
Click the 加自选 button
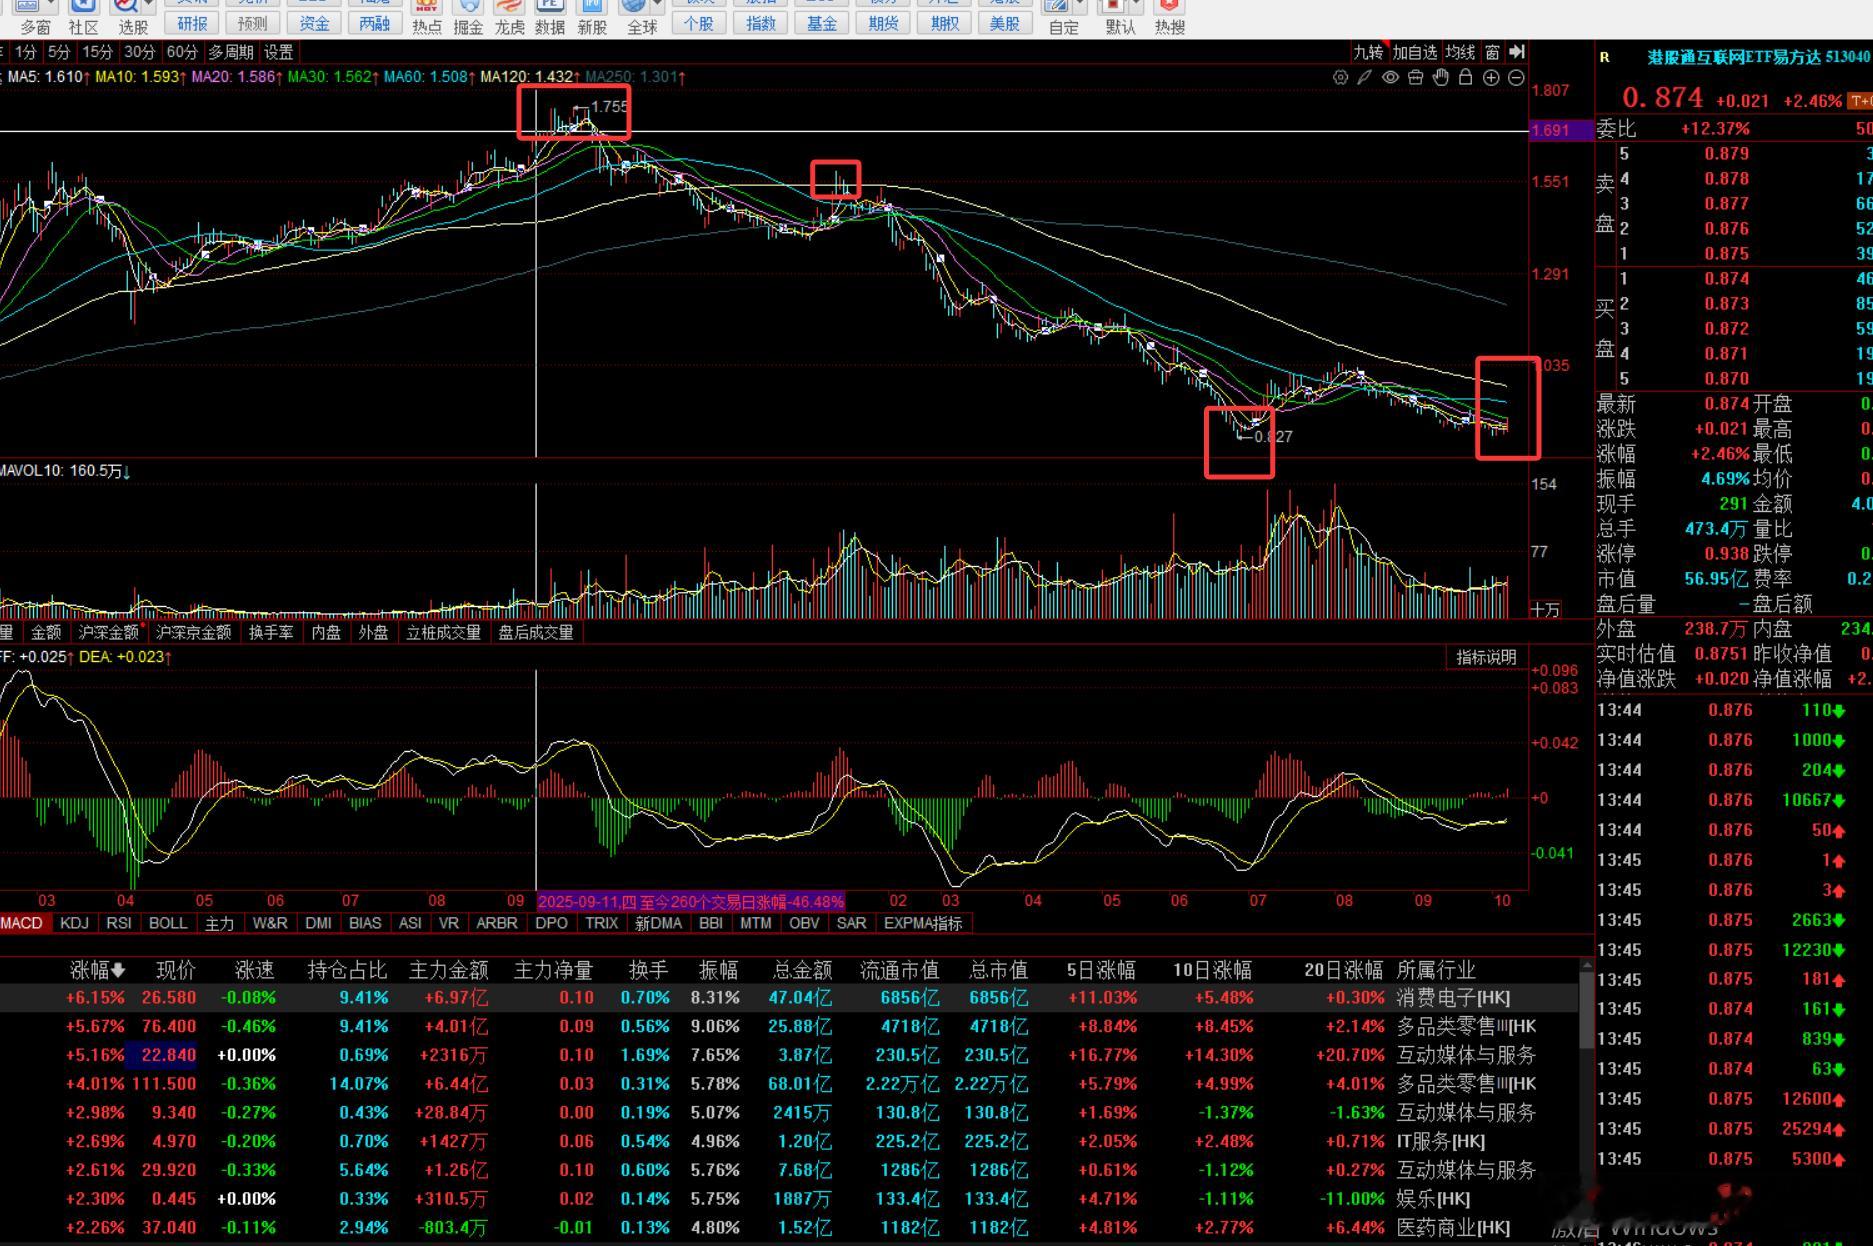coord(1414,52)
